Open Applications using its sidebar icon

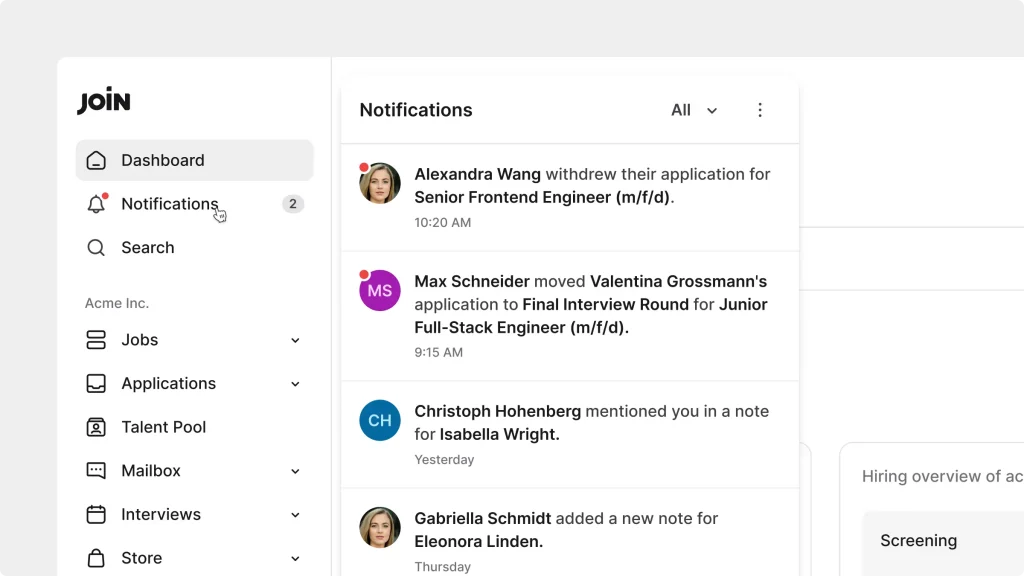[96, 383]
